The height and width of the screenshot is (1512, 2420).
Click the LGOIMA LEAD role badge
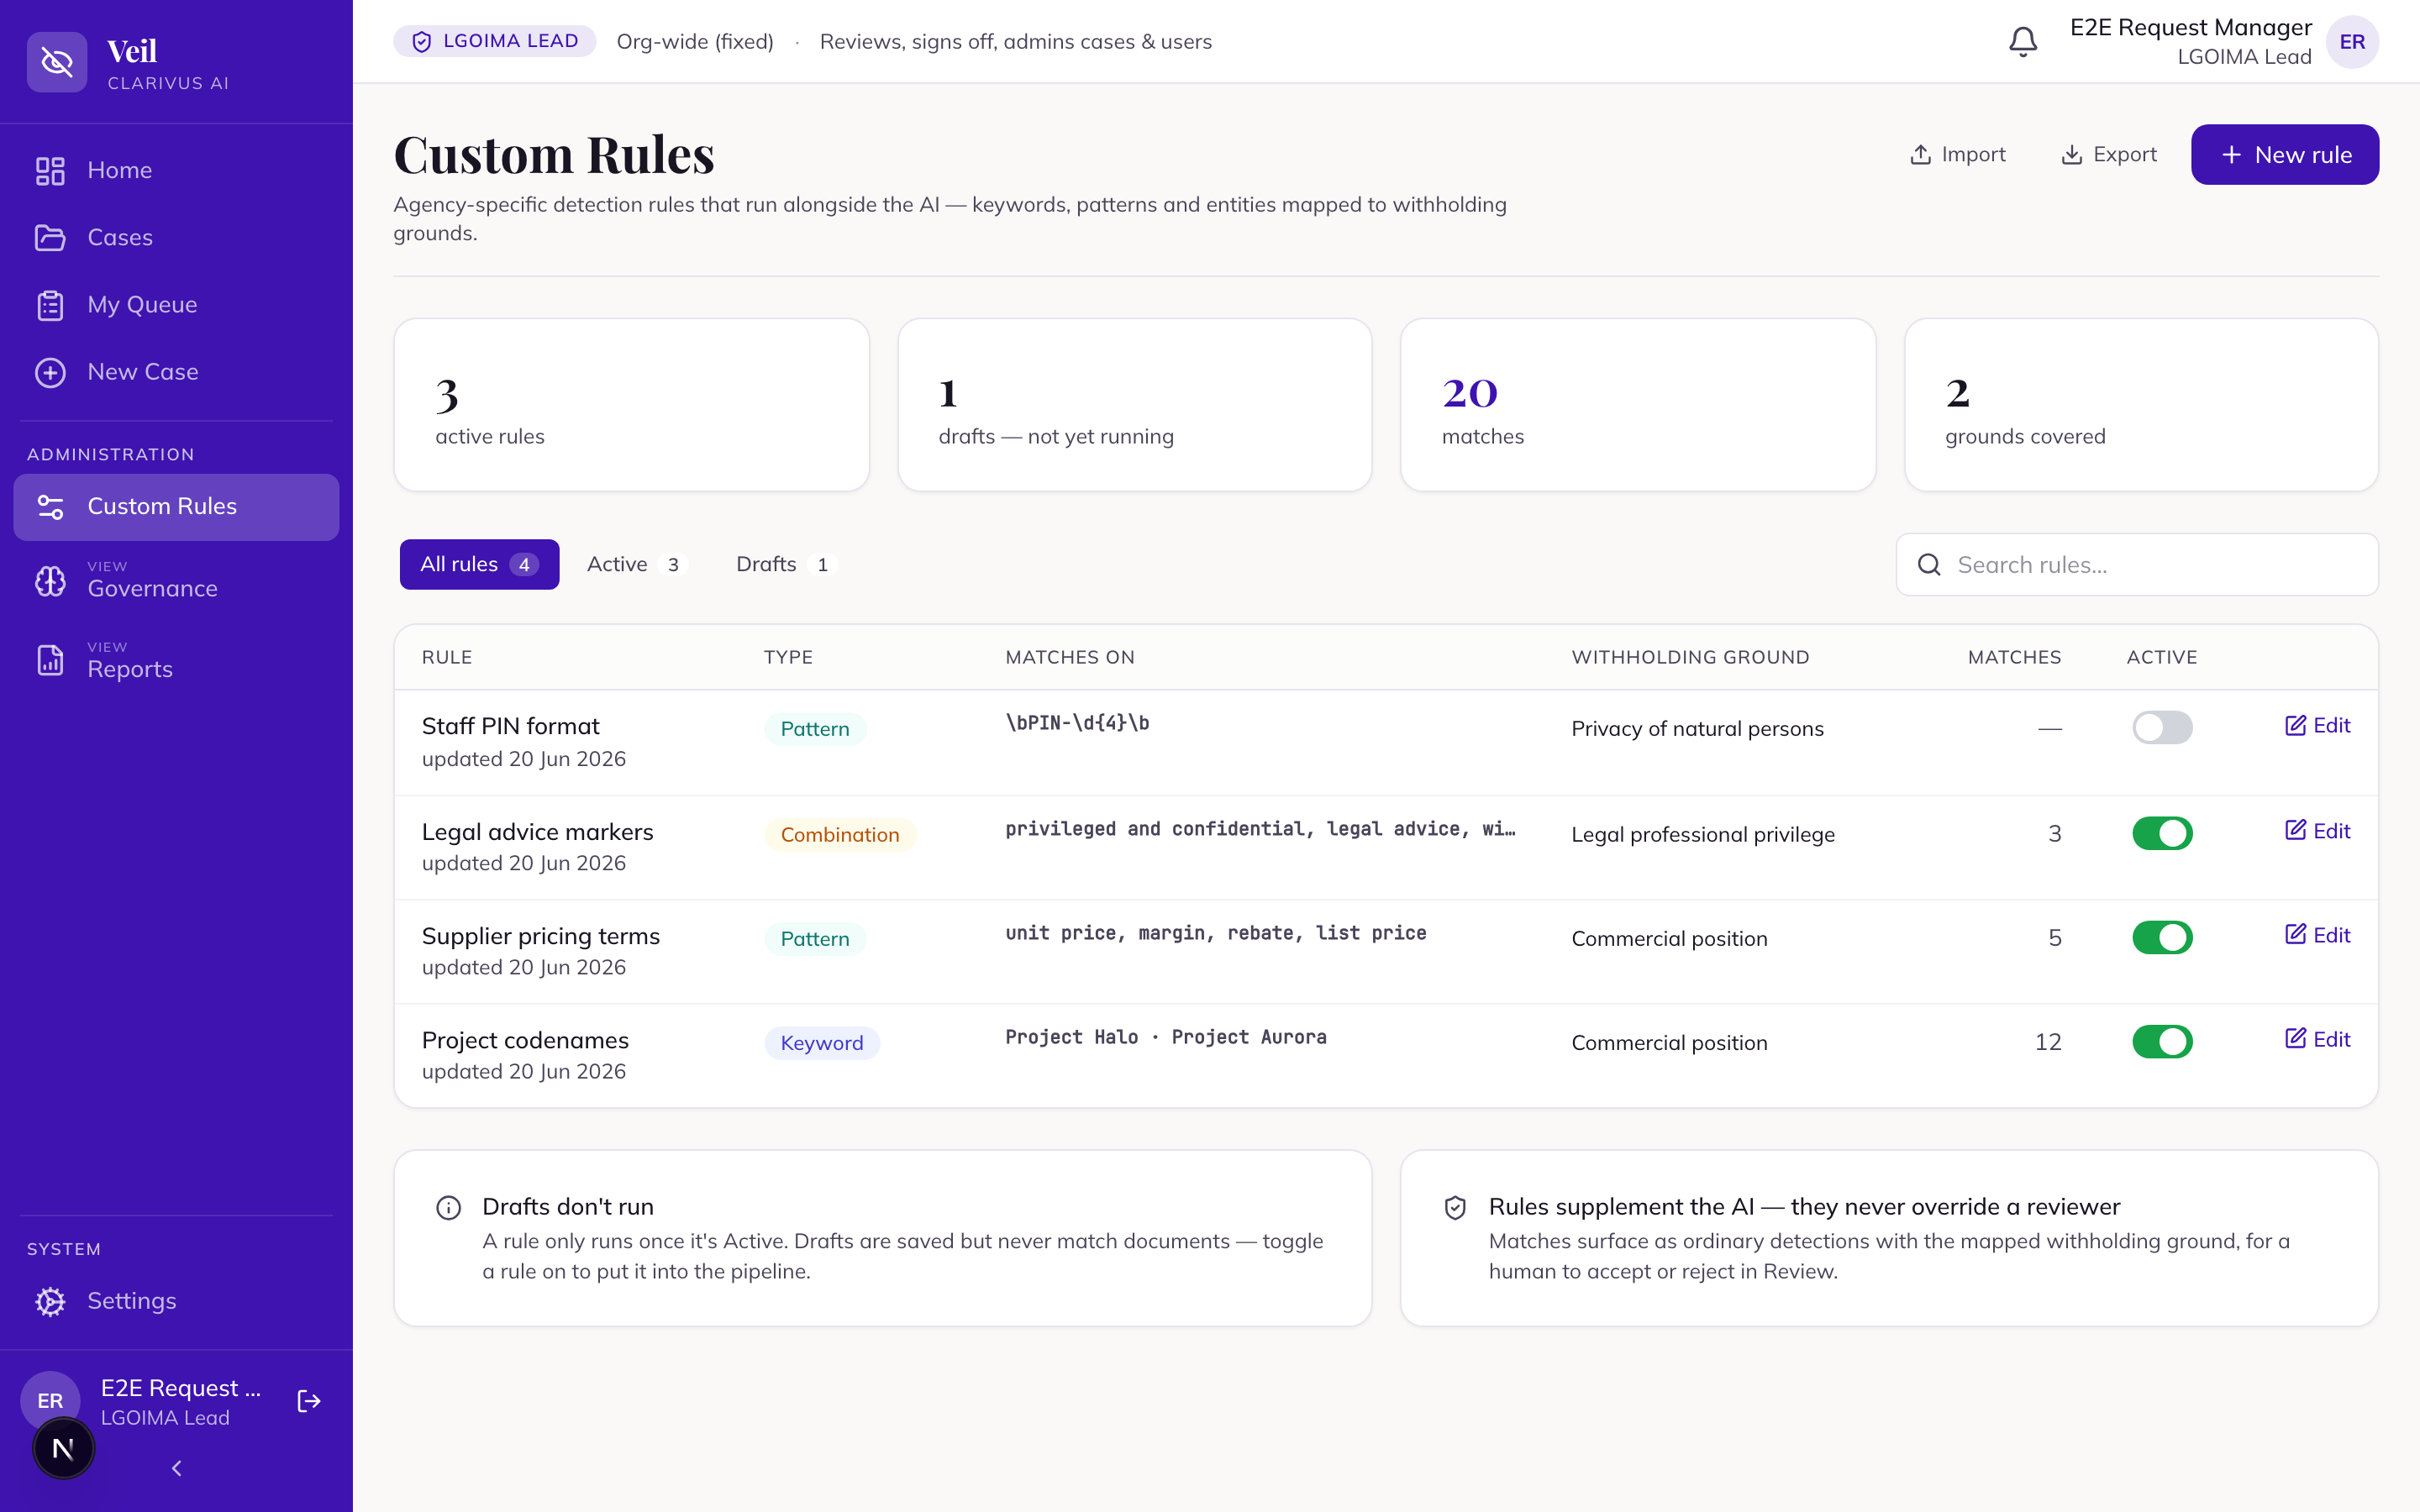click(x=494, y=41)
